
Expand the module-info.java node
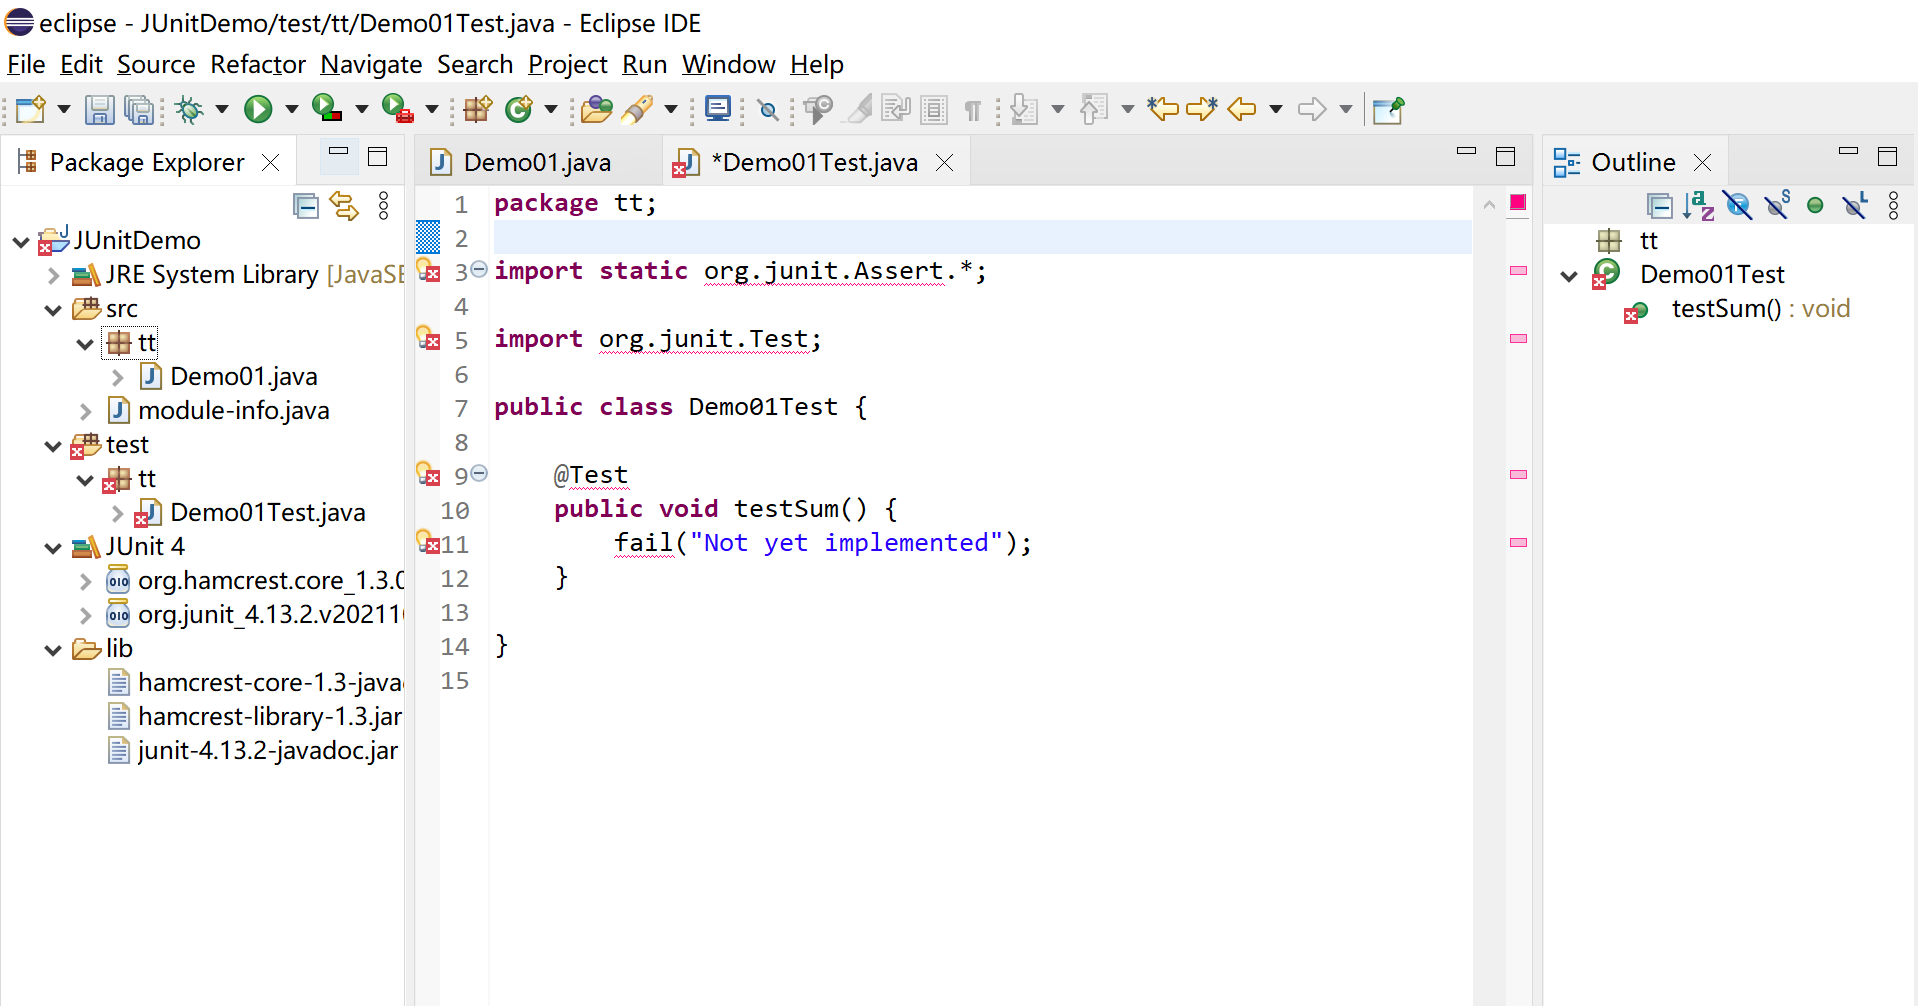[x=86, y=411]
